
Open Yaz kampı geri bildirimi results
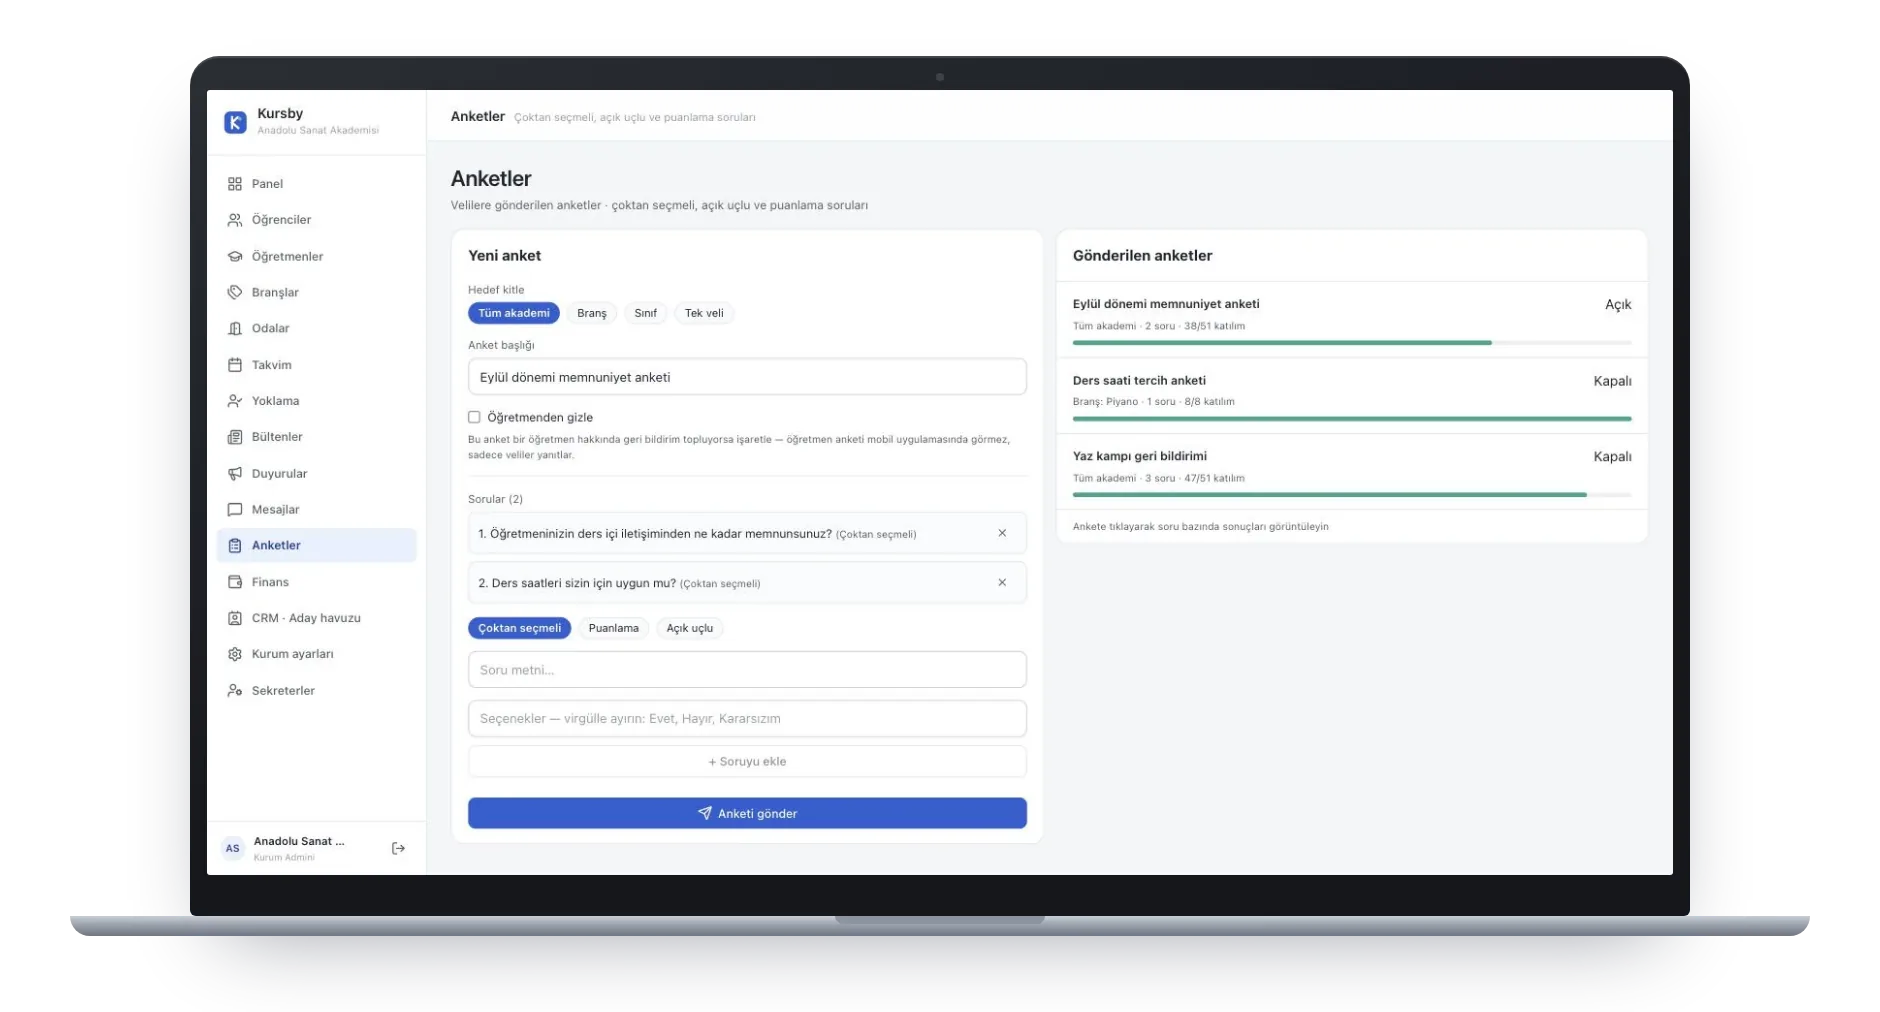pos(1351,472)
